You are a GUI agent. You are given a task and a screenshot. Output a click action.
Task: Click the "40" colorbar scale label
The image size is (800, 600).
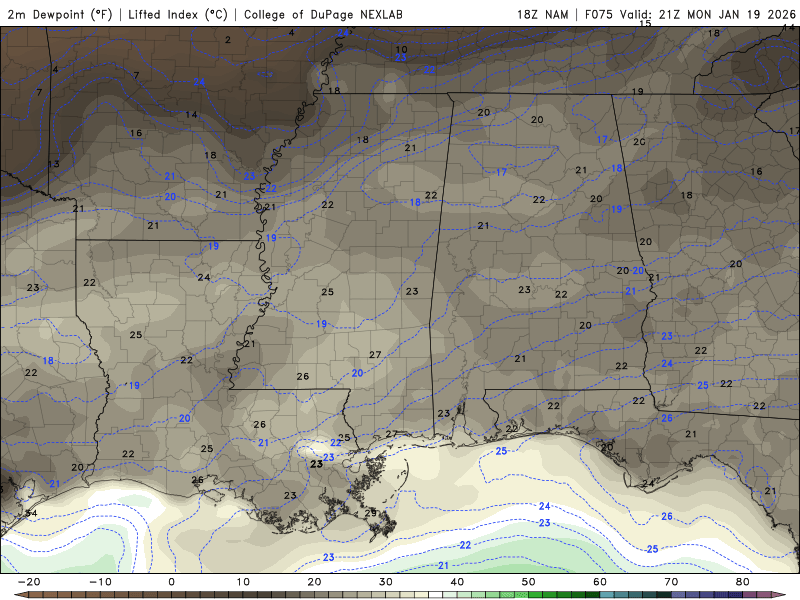(x=457, y=582)
